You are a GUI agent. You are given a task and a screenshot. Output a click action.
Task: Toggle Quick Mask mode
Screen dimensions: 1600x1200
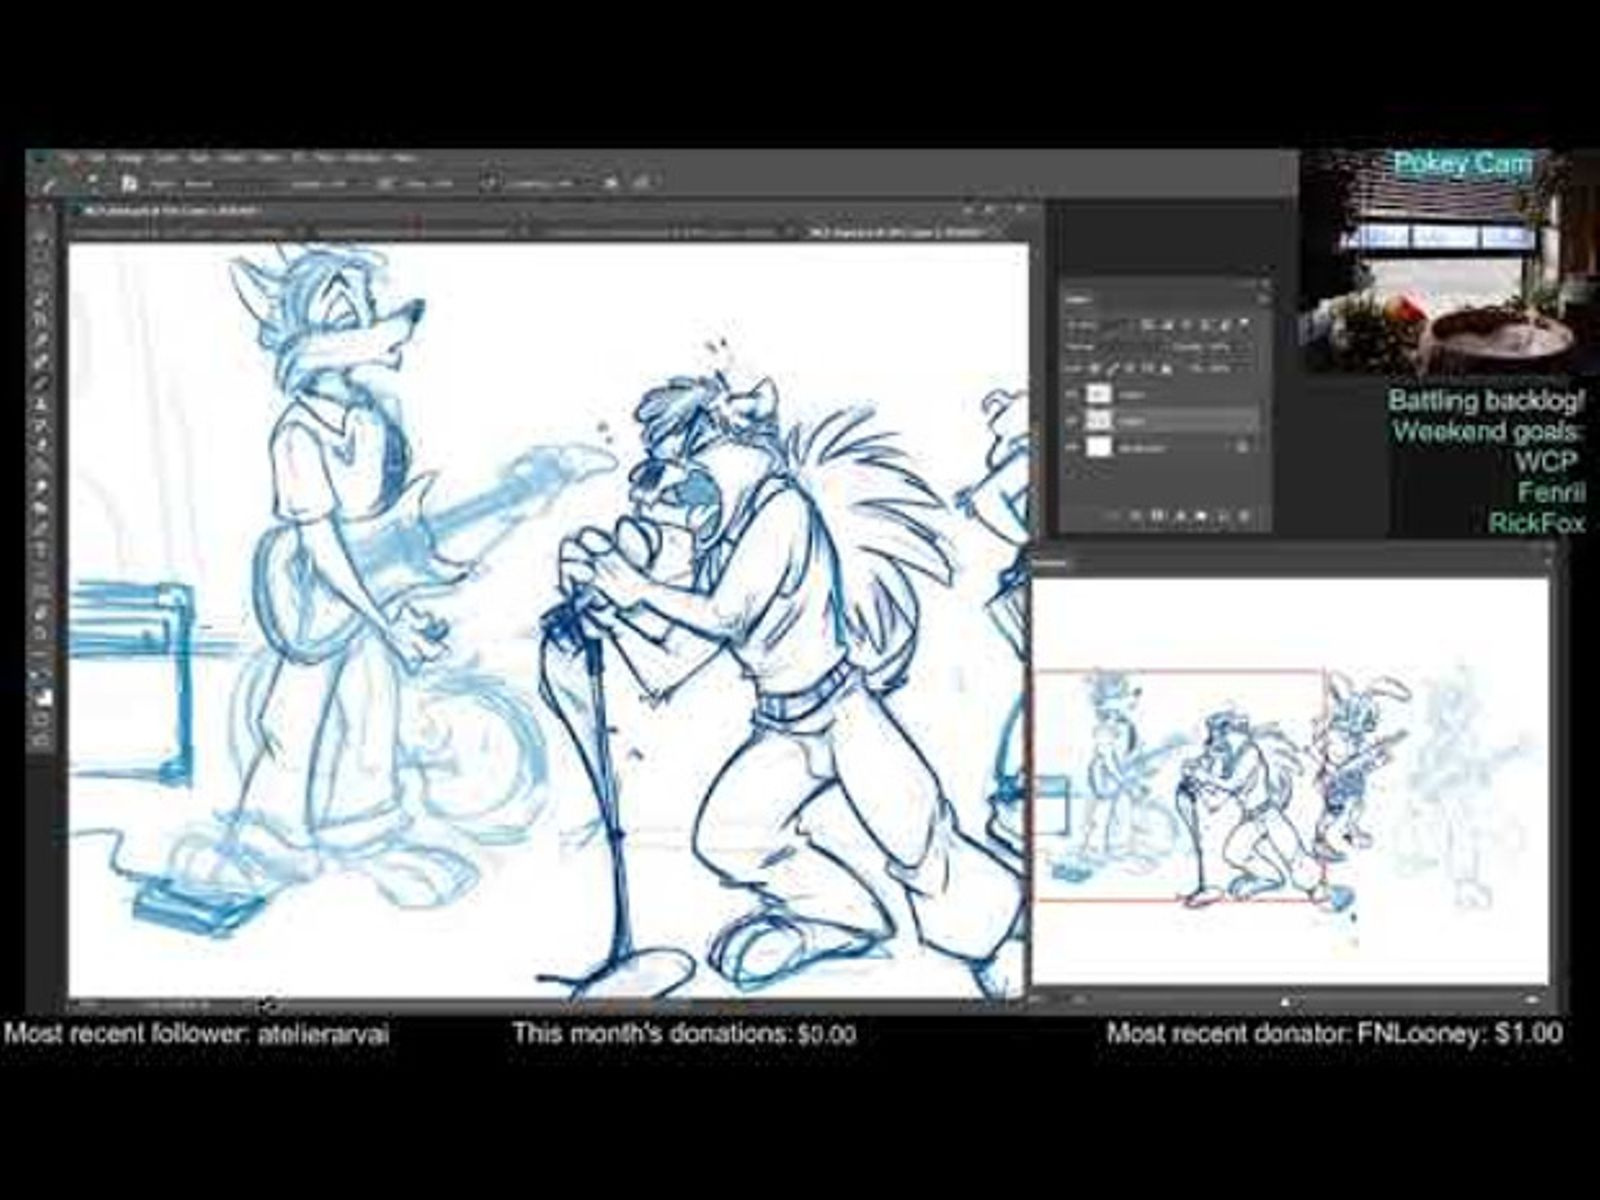pos(42,721)
